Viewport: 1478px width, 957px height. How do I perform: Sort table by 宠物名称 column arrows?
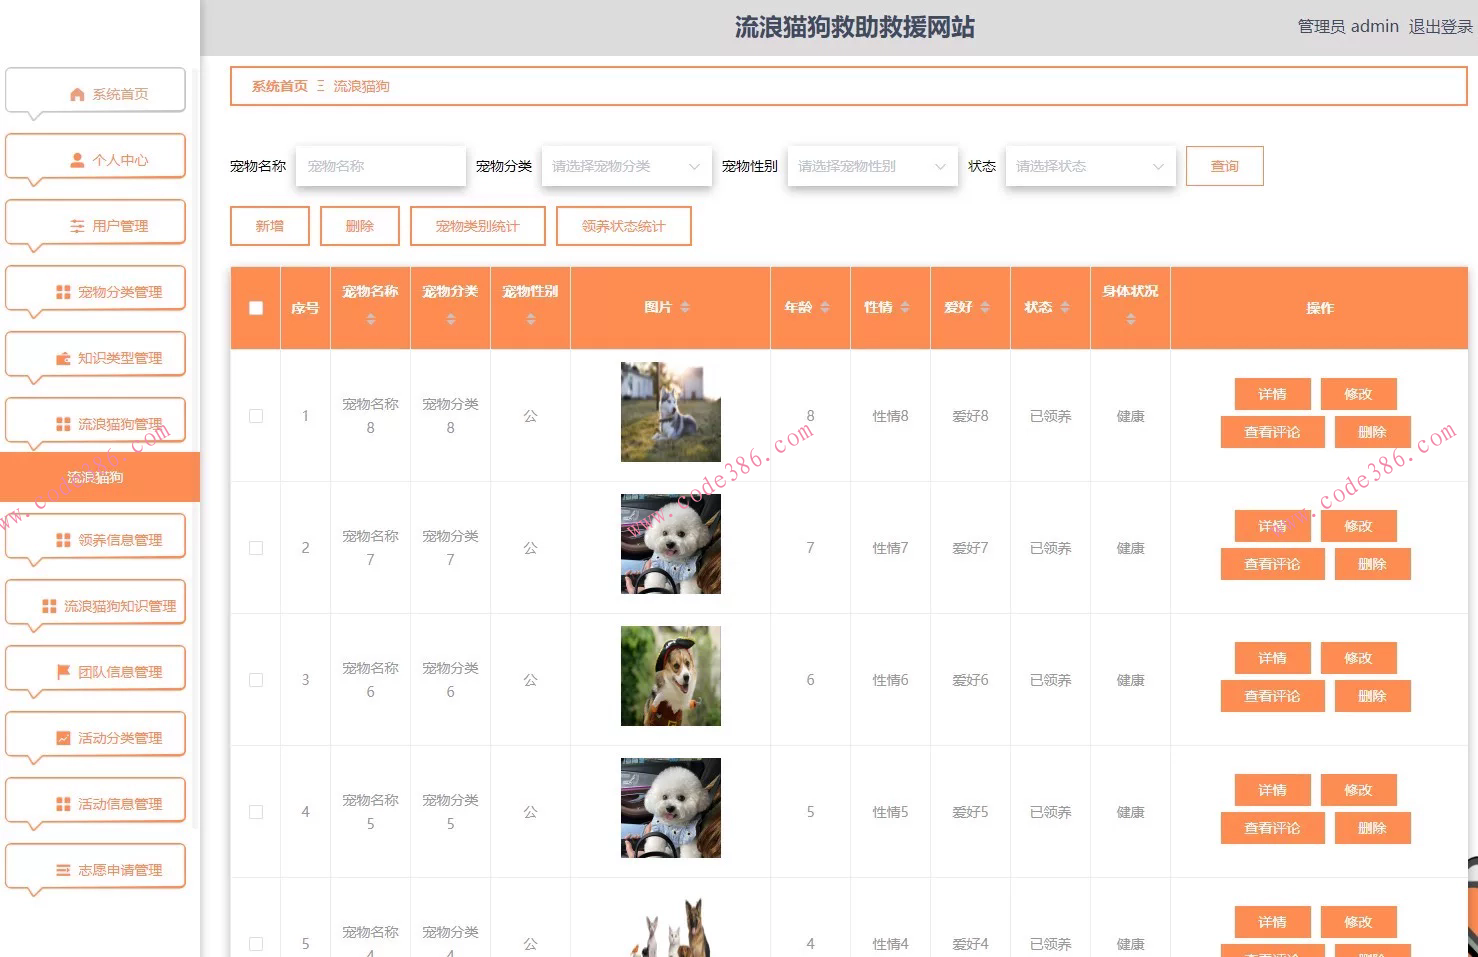click(371, 319)
